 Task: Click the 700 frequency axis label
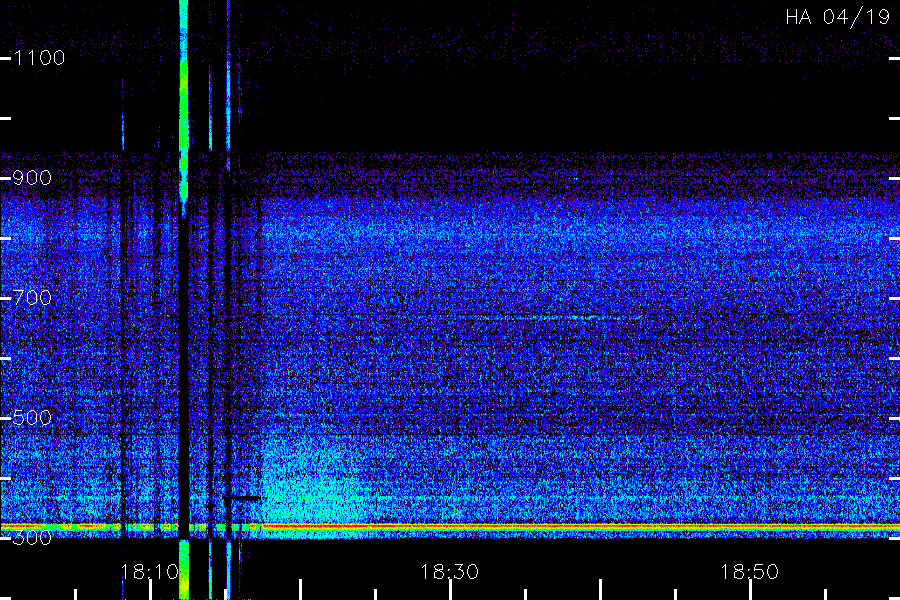(32, 298)
